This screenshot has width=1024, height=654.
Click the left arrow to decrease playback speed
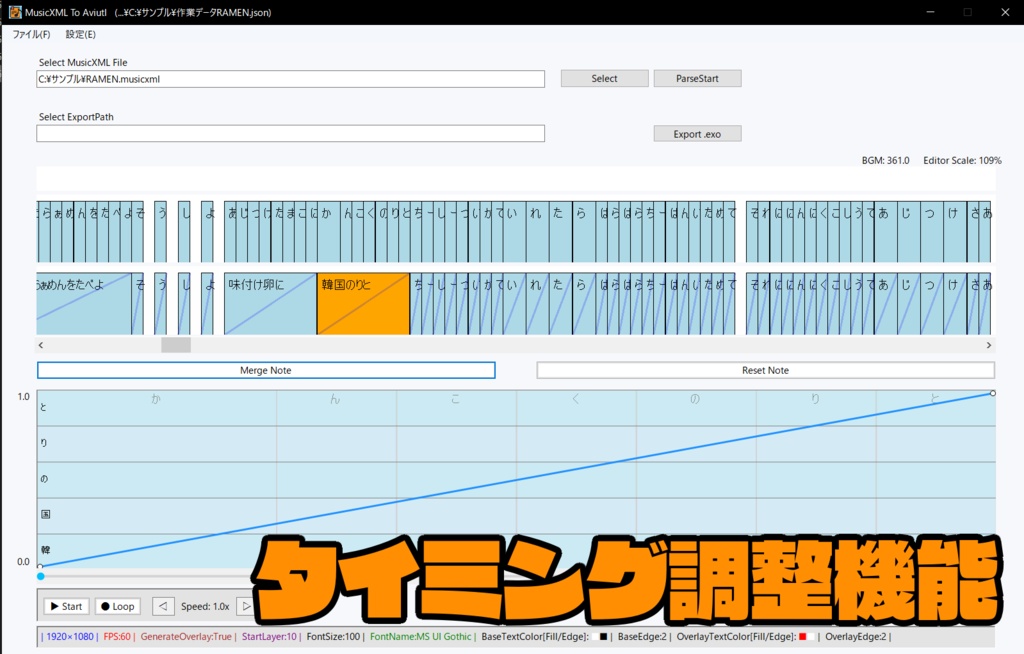click(x=163, y=606)
